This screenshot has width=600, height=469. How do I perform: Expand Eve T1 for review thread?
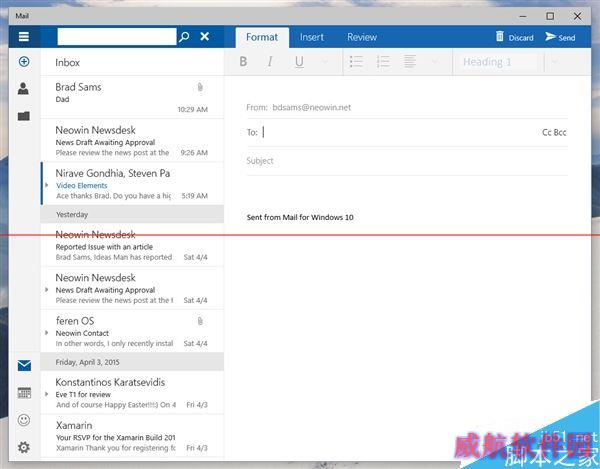pyautogui.click(x=47, y=394)
